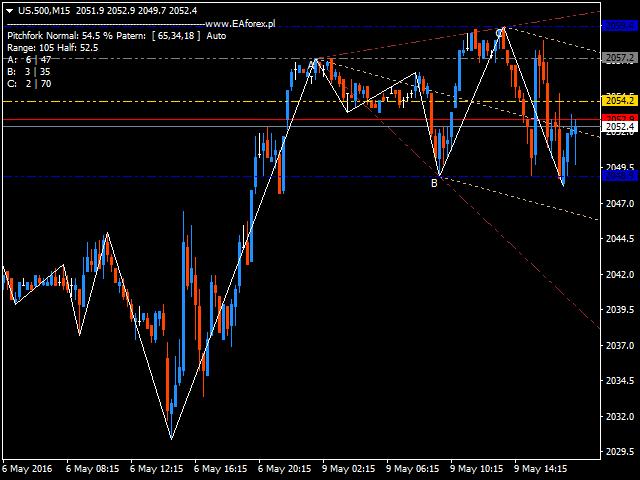
Task: Click 2032.0 on the price axis
Action: point(620,417)
